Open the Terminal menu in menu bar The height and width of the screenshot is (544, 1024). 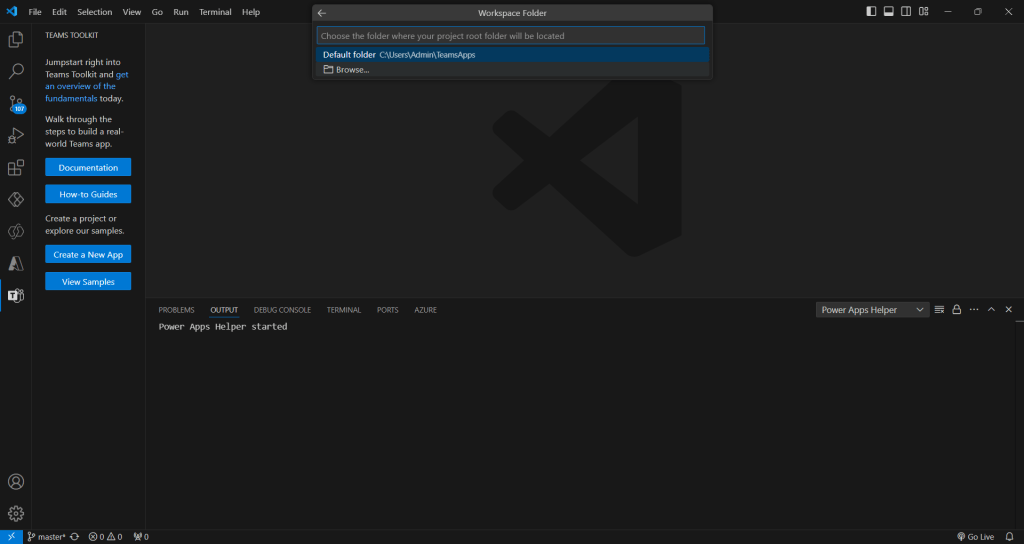[x=215, y=12]
